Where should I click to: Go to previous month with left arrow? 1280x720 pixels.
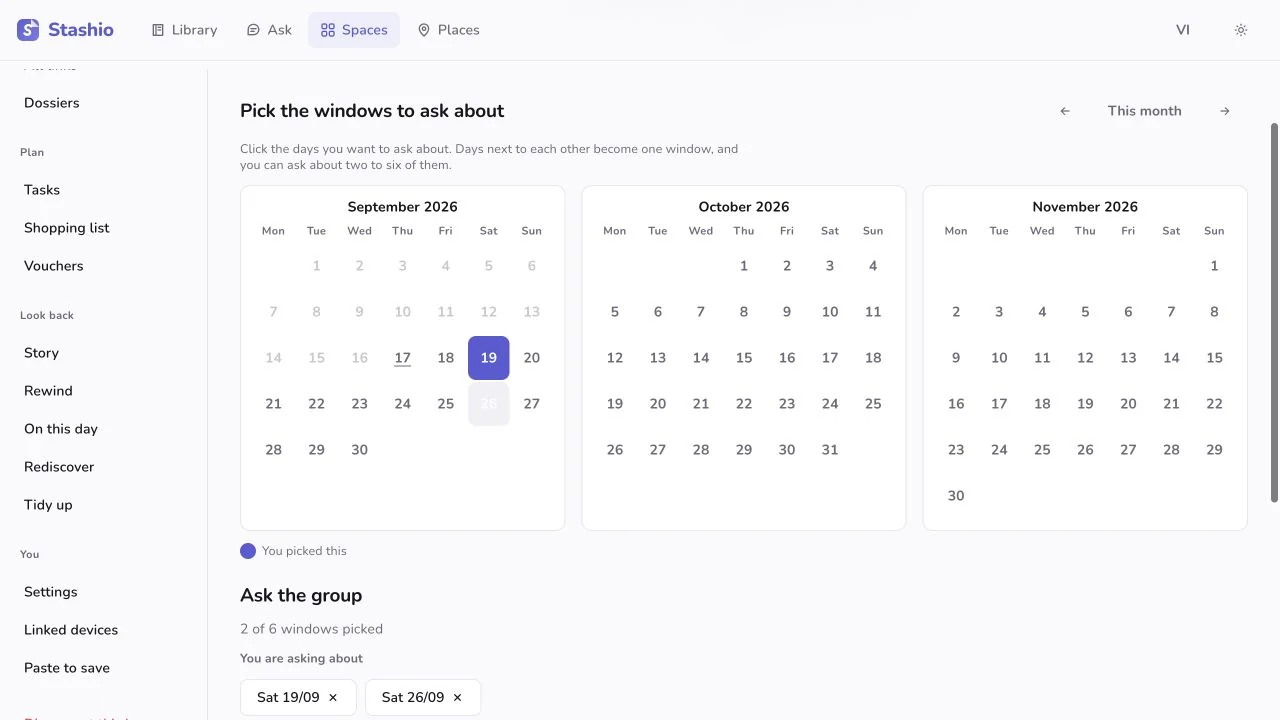[x=1065, y=111]
